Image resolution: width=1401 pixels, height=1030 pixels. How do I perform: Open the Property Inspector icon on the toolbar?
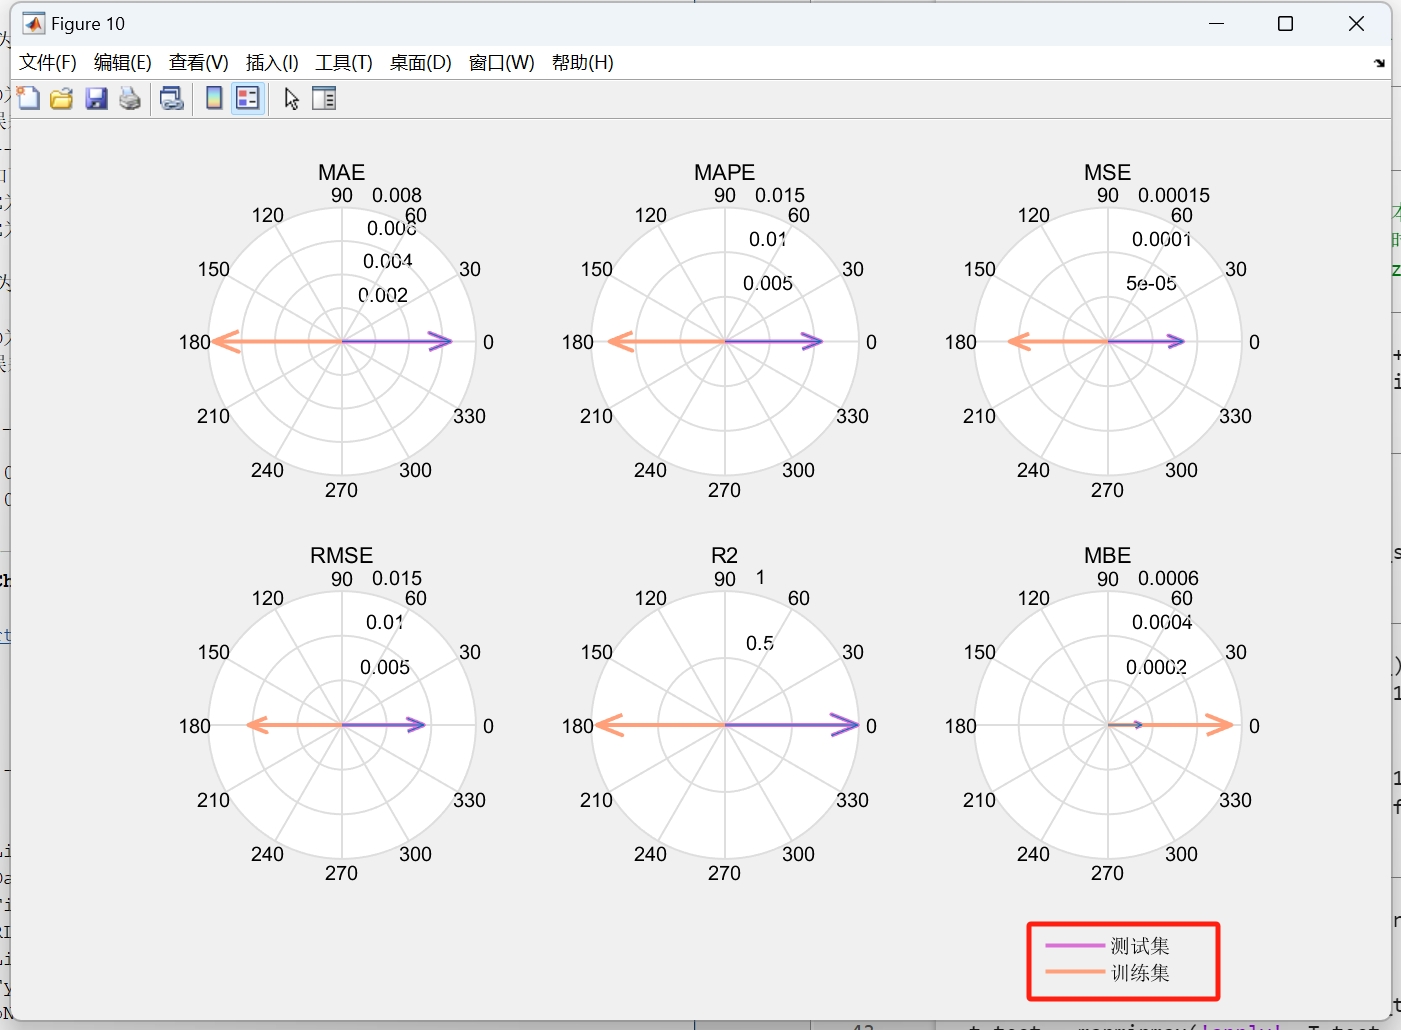point(324,98)
